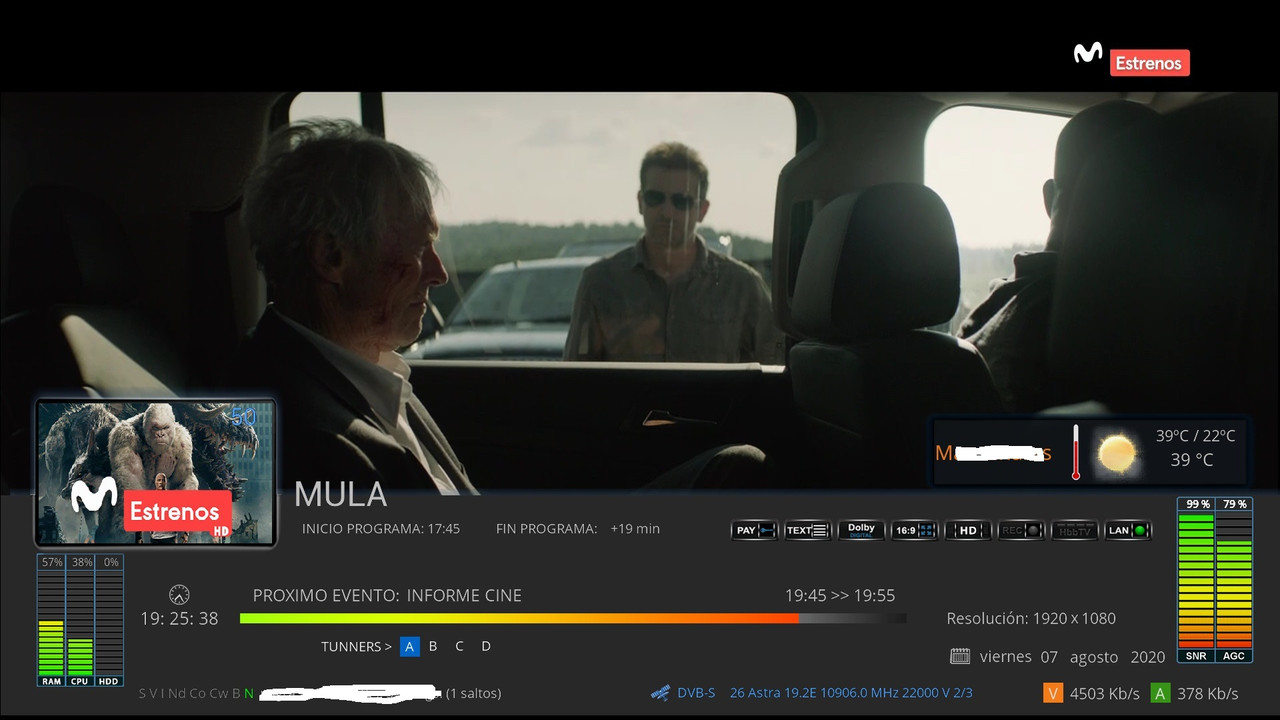Click the PAY encryption indicator icon
1280x720 pixels.
[755, 530]
